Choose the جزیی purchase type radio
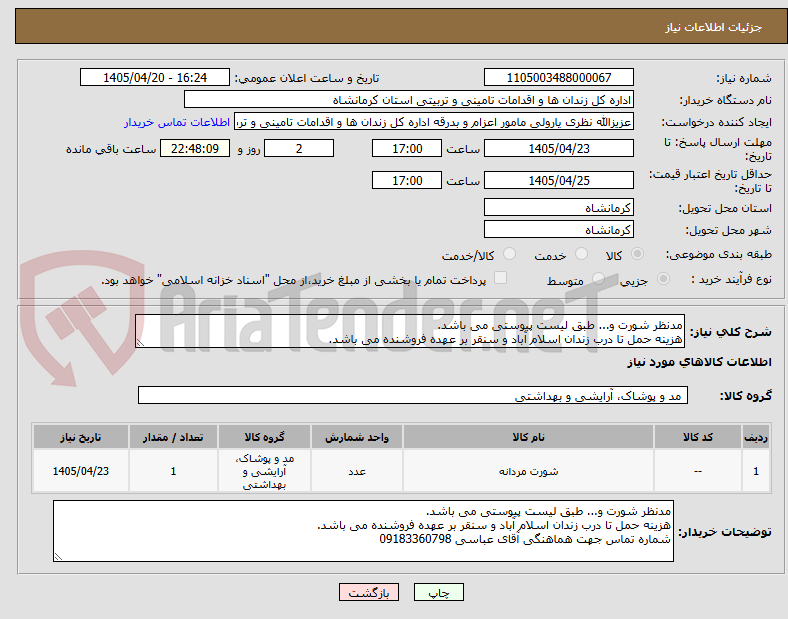 pos(663,278)
